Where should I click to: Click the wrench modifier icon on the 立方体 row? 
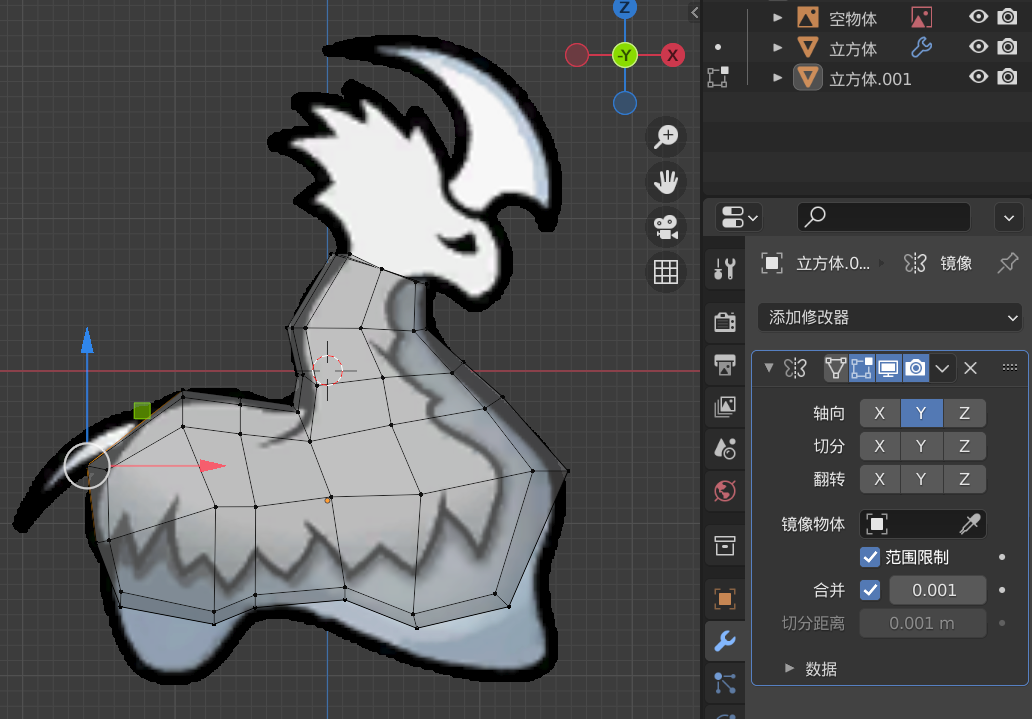(921, 47)
